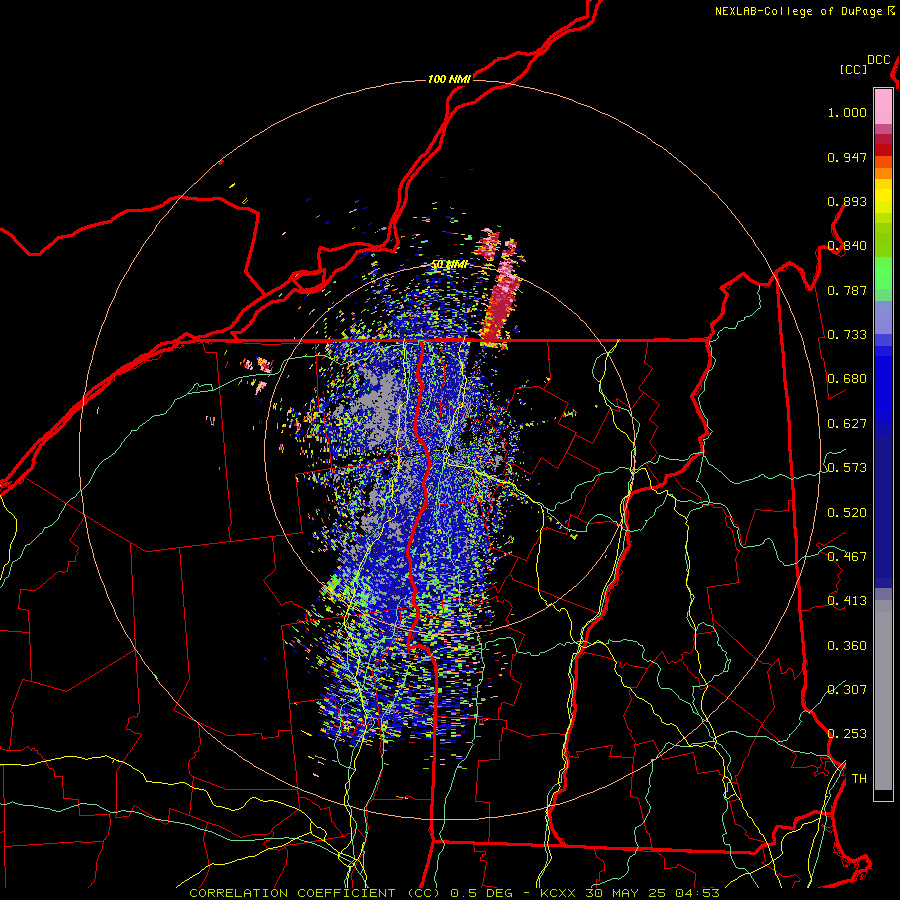Click the 0.680 color scale value

[847, 379]
